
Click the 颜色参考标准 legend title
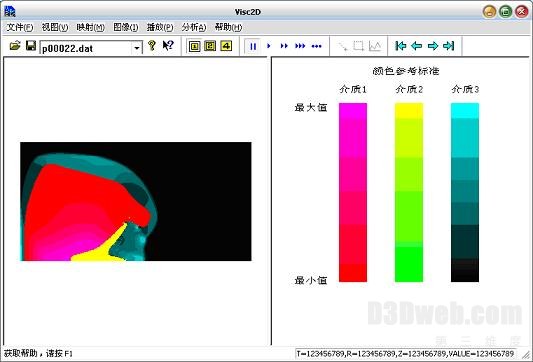point(406,71)
